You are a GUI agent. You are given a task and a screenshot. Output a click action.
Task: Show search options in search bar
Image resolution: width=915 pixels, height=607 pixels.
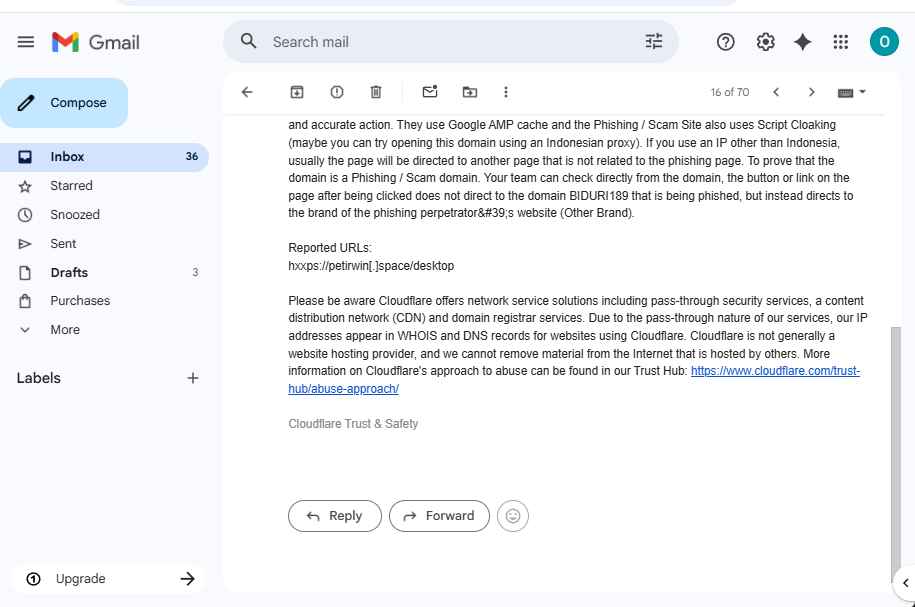click(654, 42)
